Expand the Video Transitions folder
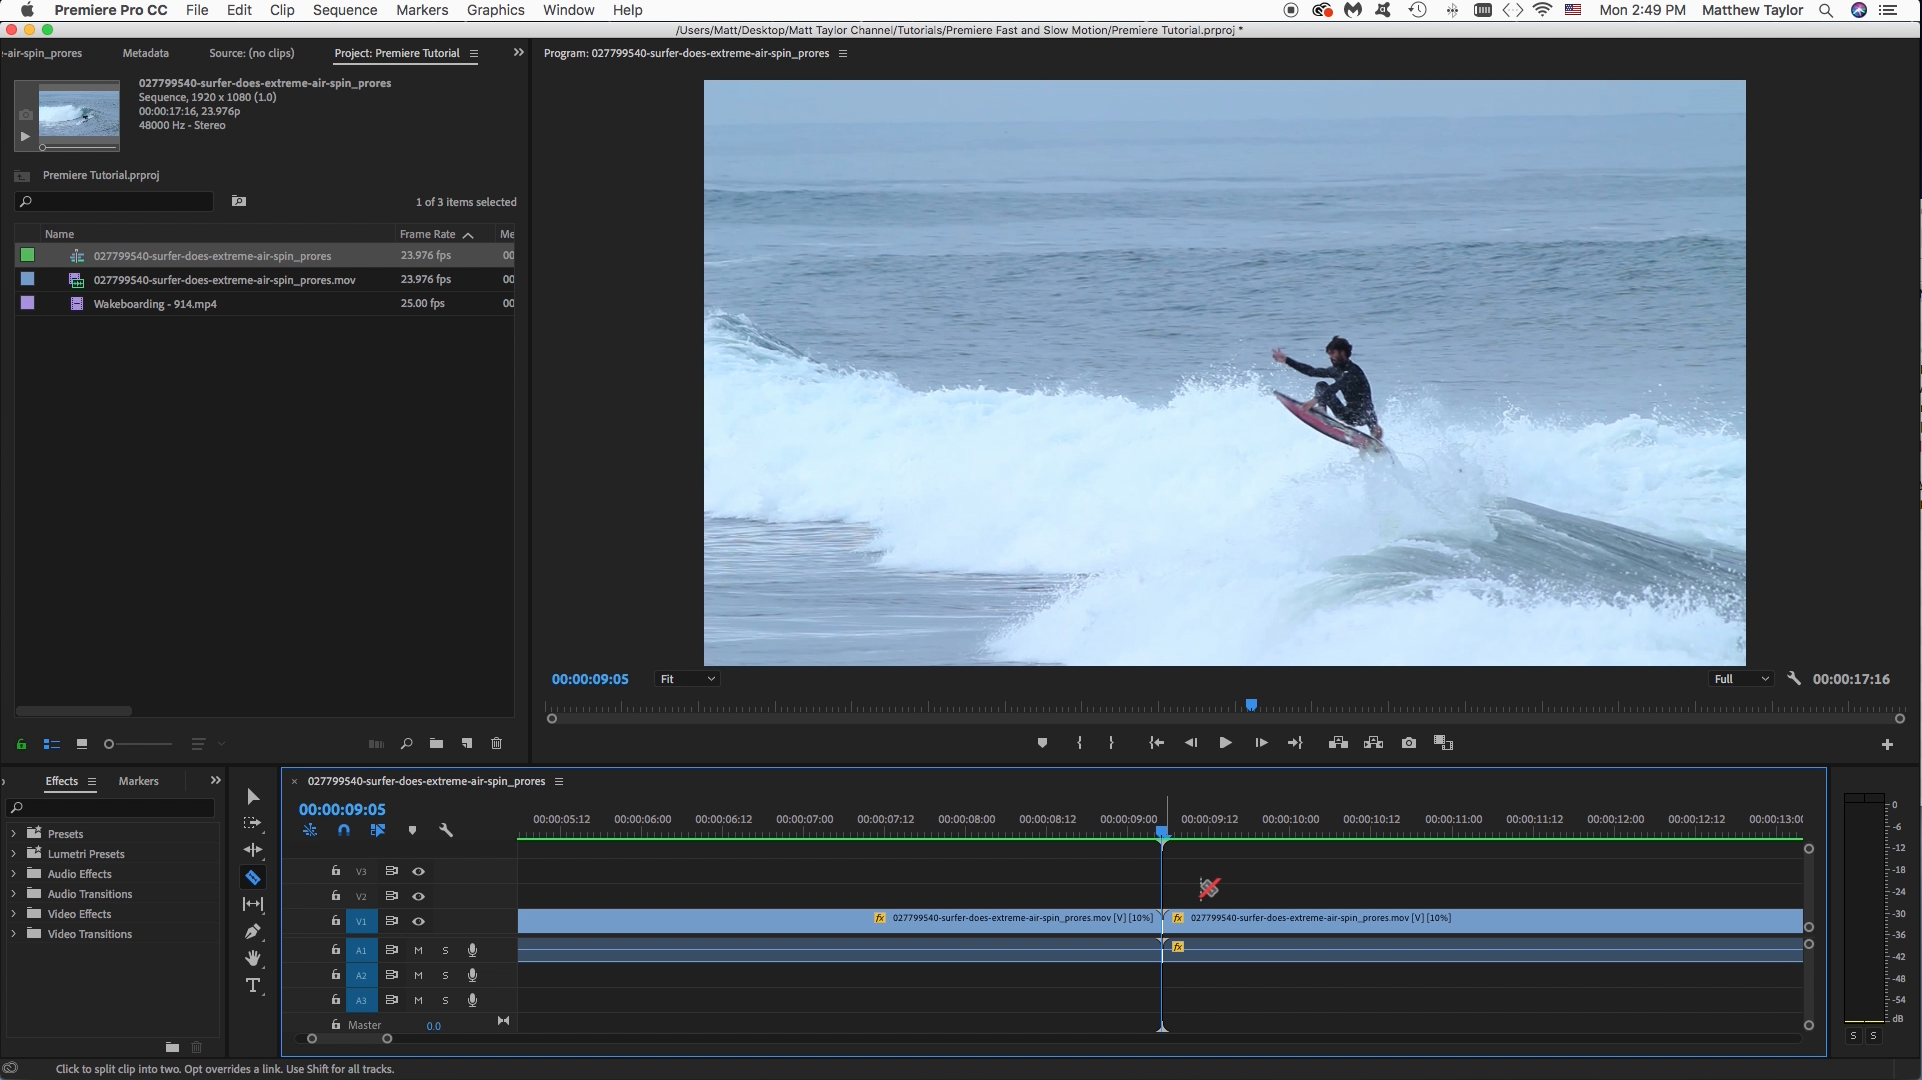This screenshot has width=1922, height=1080. coord(13,933)
